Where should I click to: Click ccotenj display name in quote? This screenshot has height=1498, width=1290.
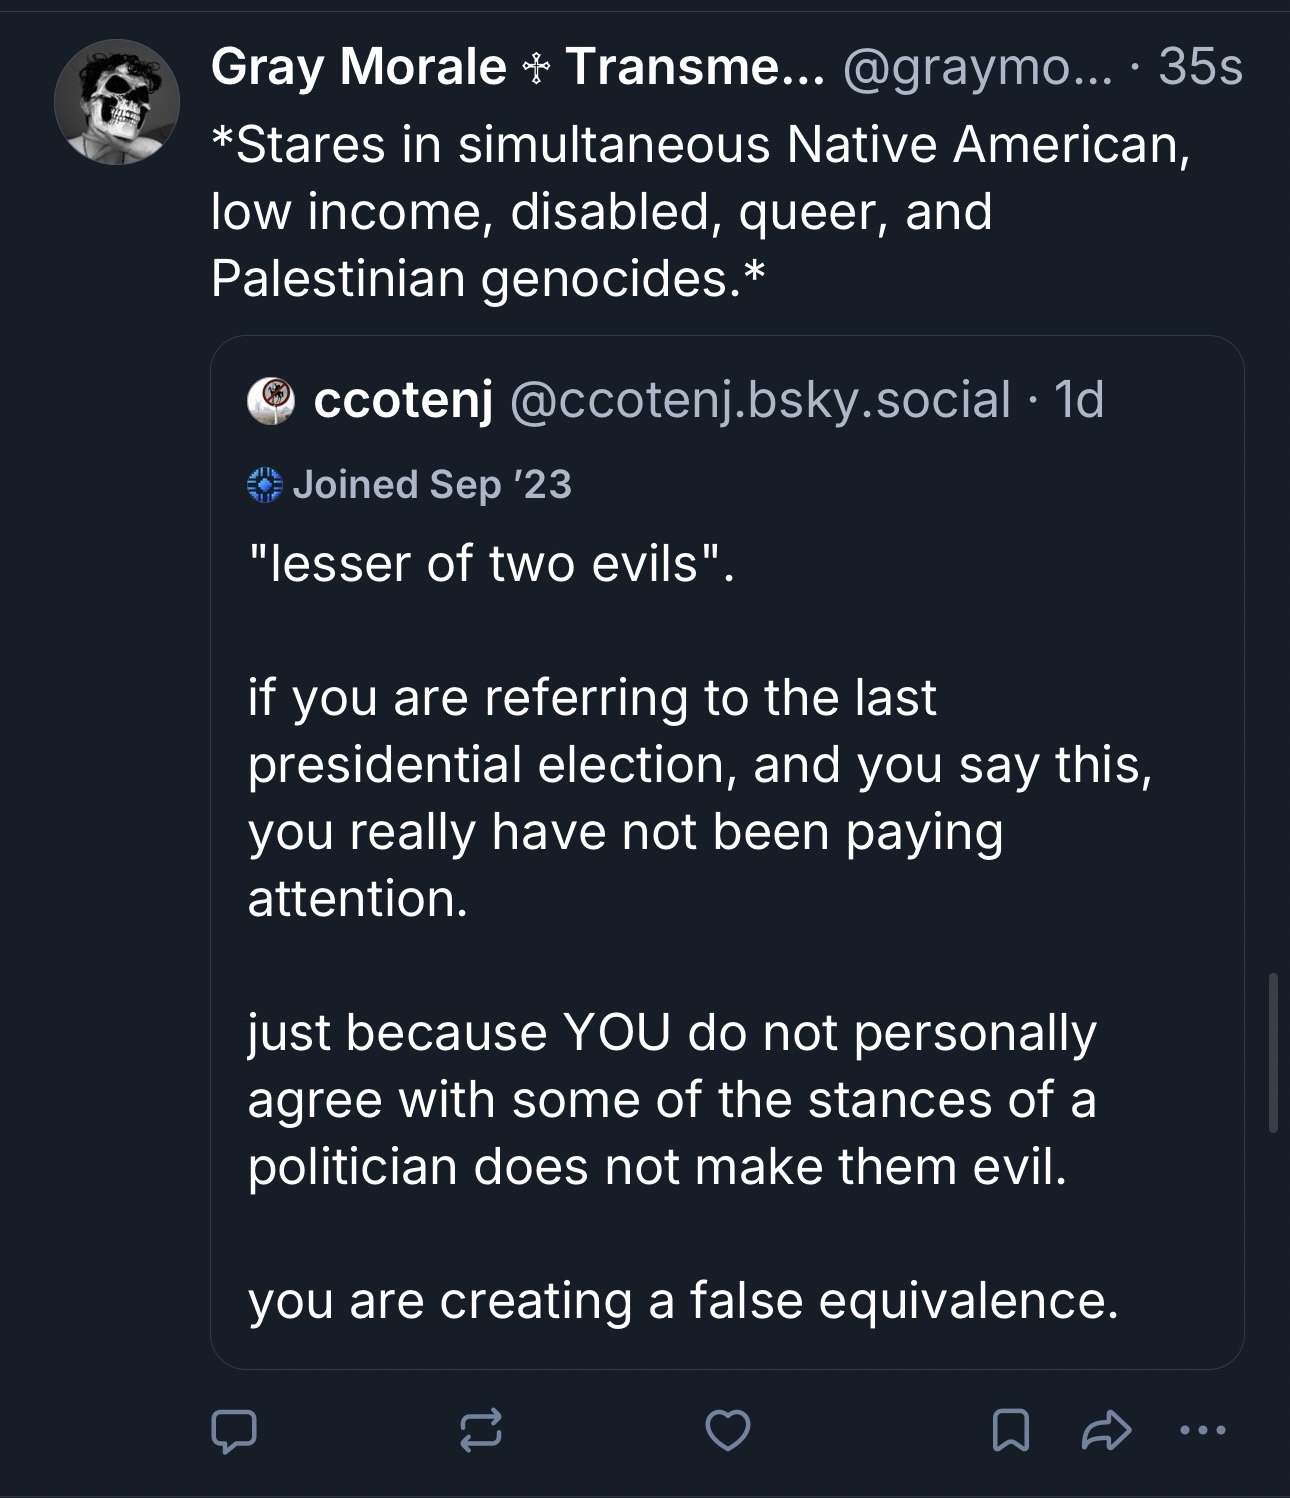[x=403, y=401]
